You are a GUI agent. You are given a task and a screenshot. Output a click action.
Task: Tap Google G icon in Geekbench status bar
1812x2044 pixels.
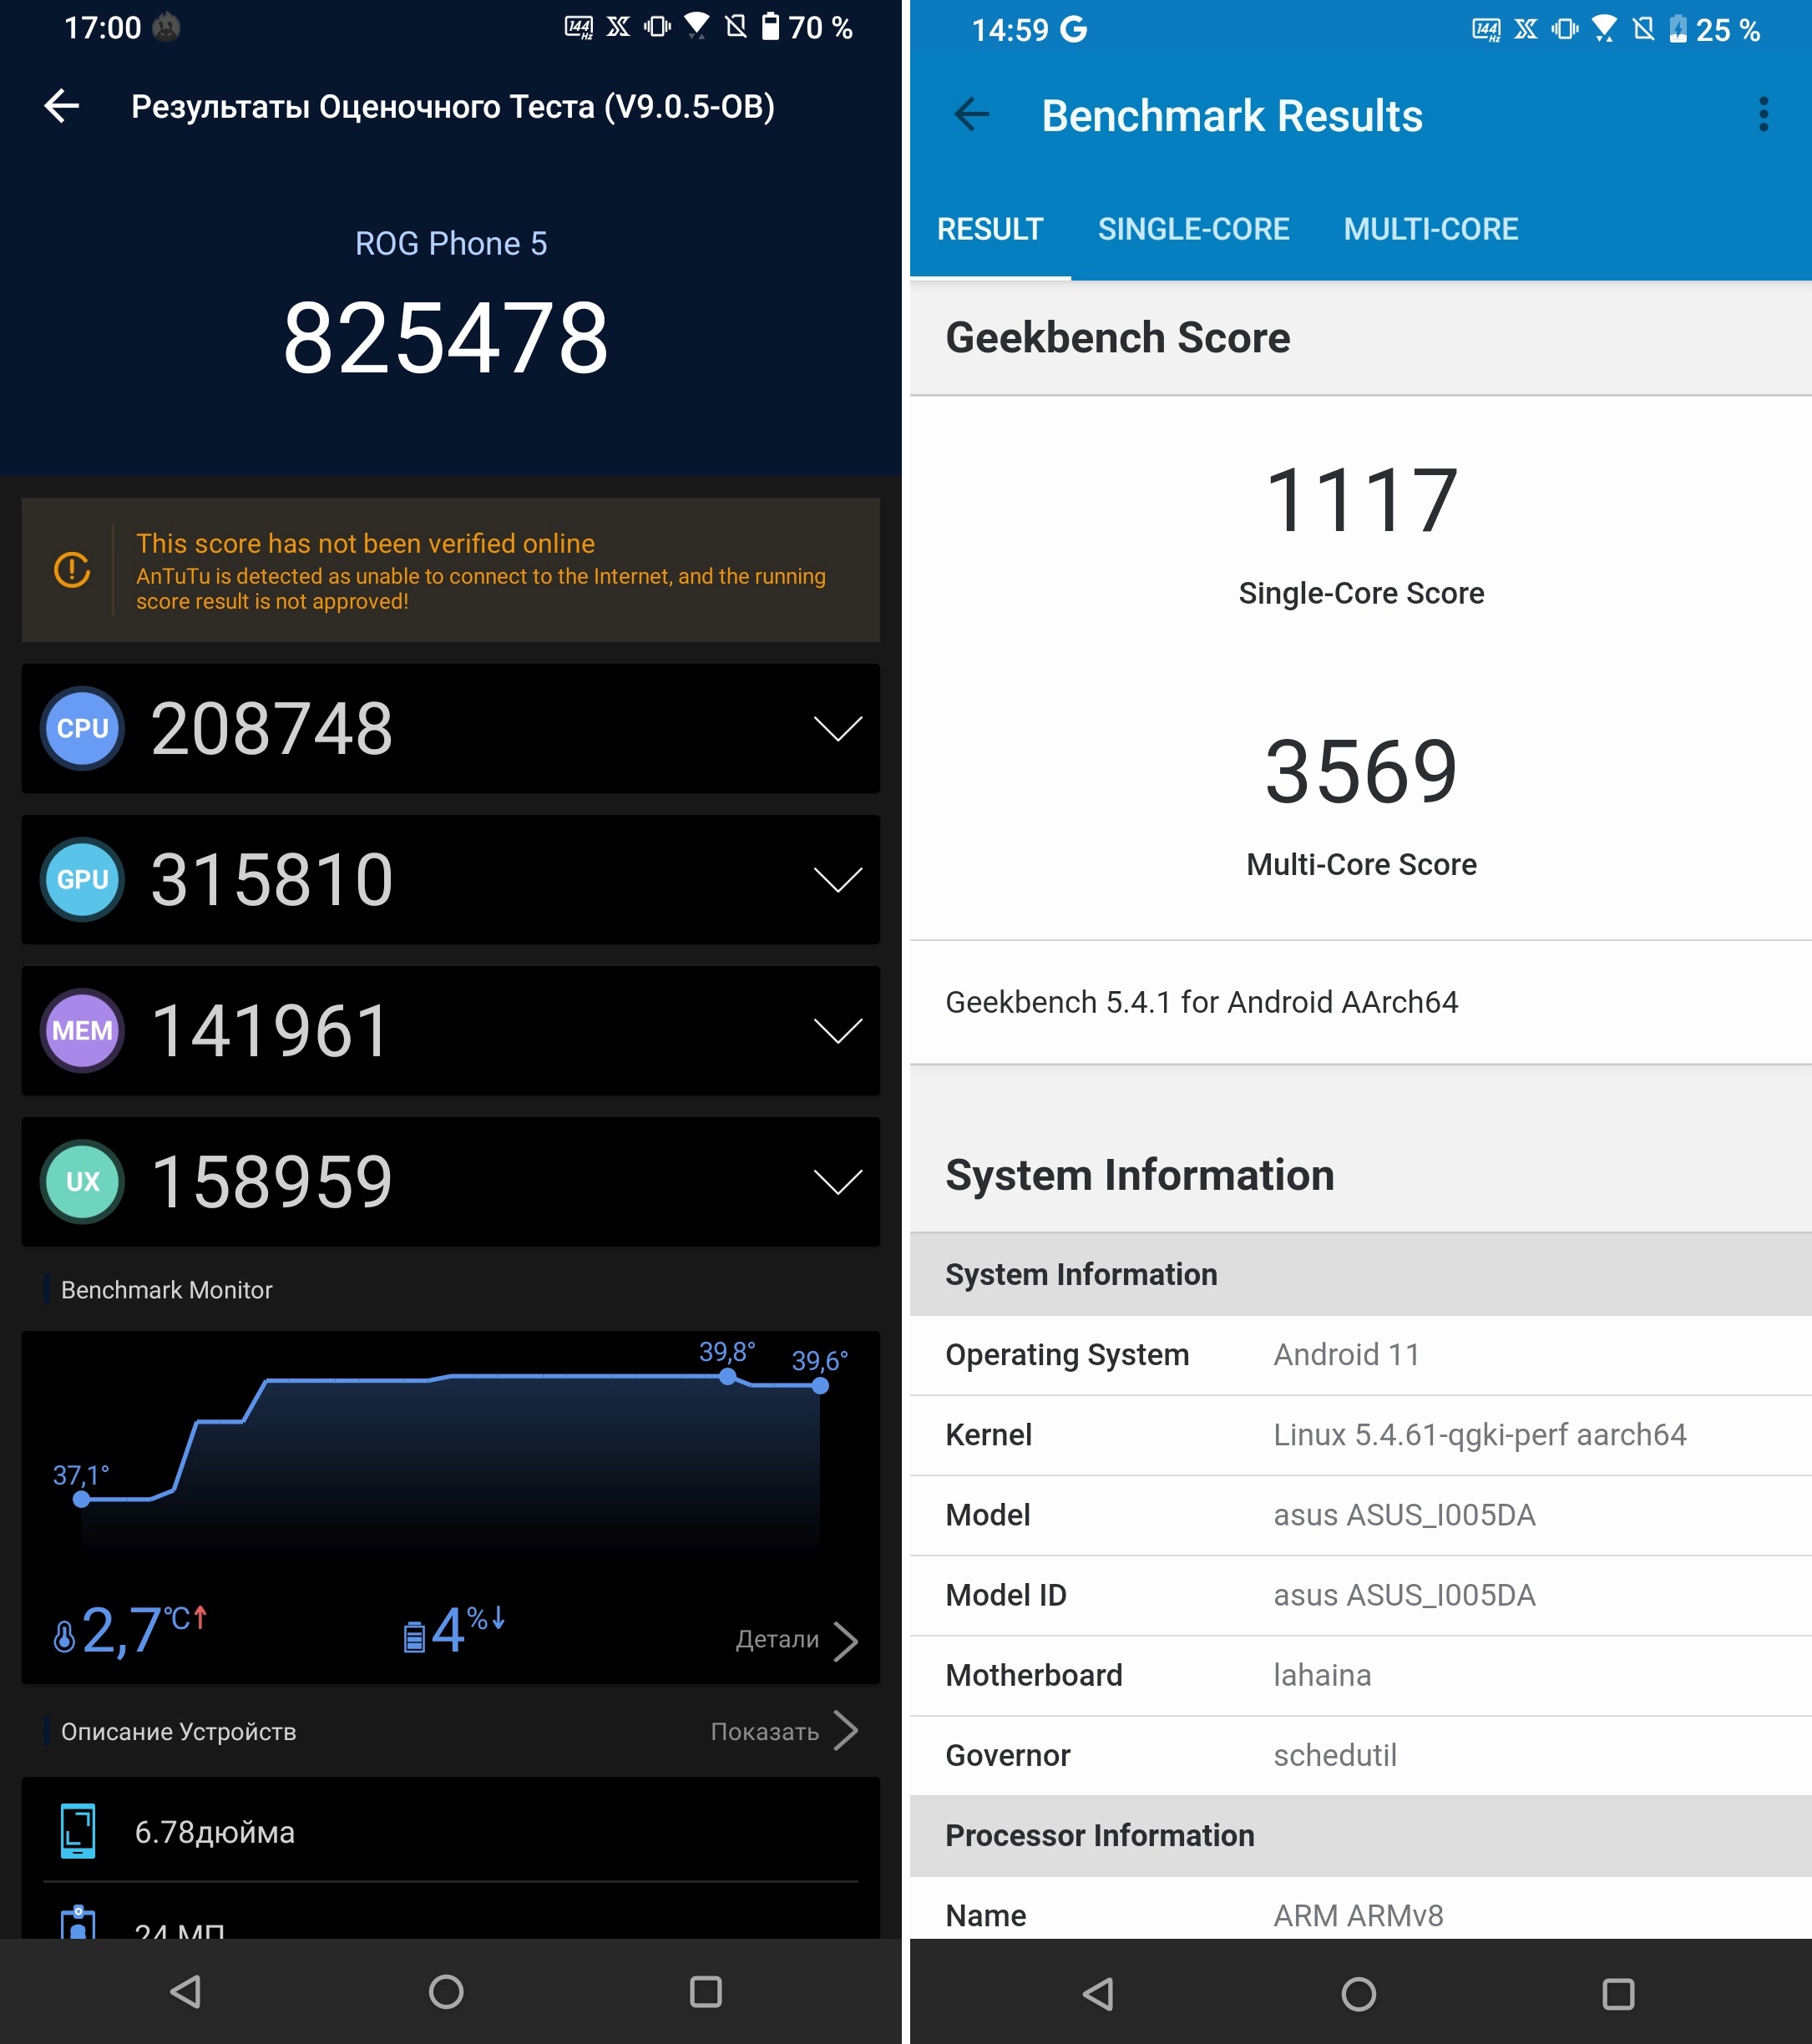pos(1074,29)
